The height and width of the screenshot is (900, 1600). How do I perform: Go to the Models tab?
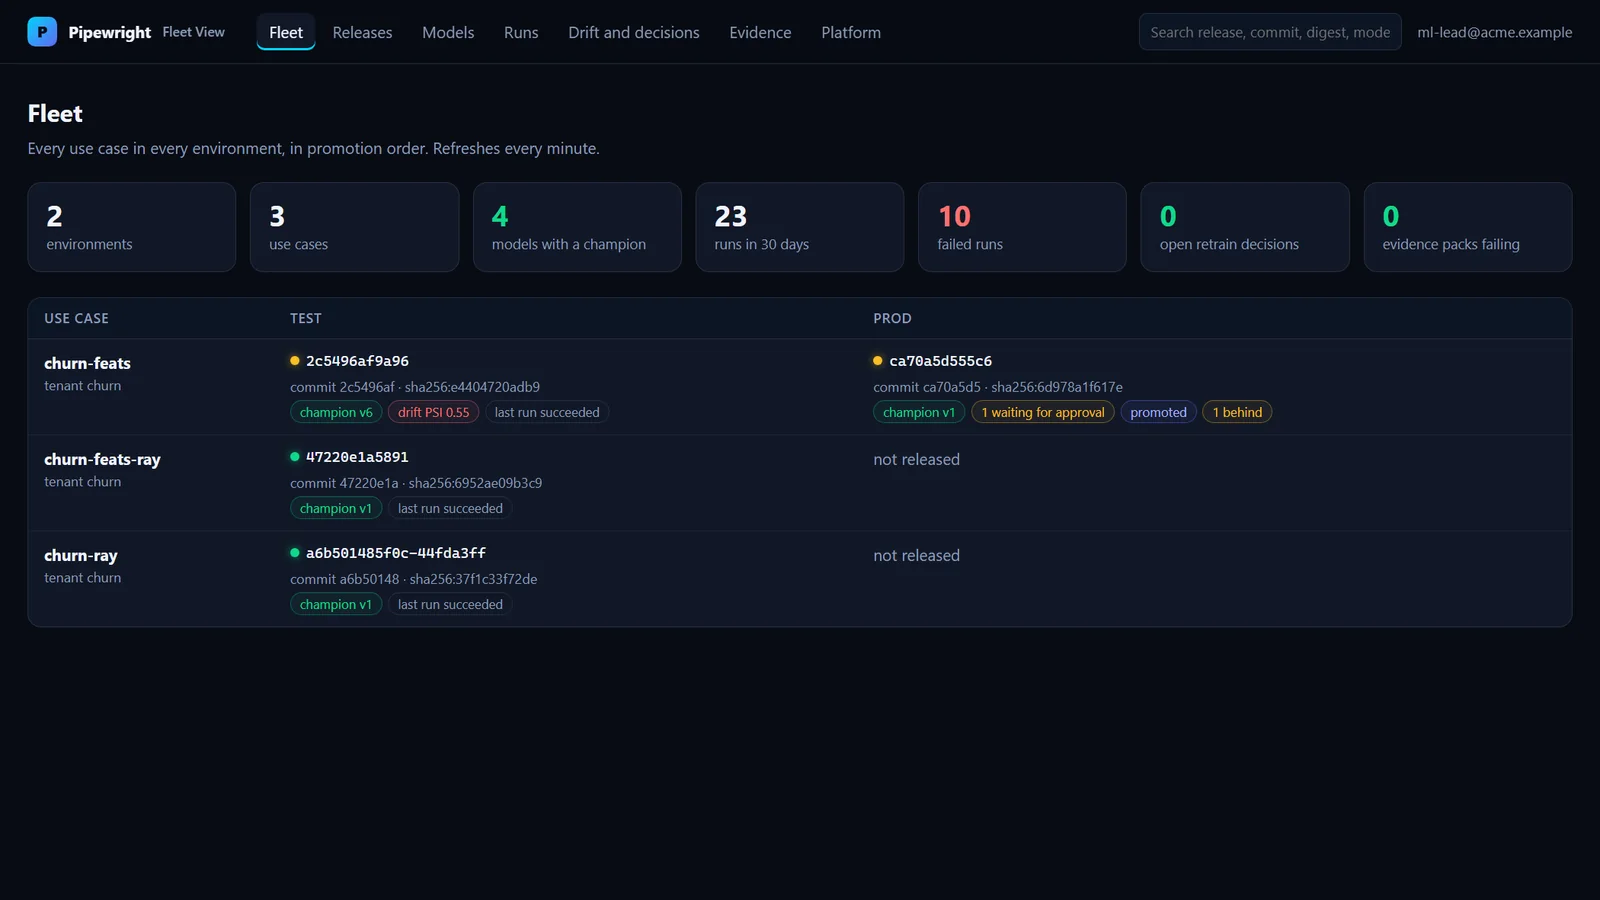tap(448, 32)
